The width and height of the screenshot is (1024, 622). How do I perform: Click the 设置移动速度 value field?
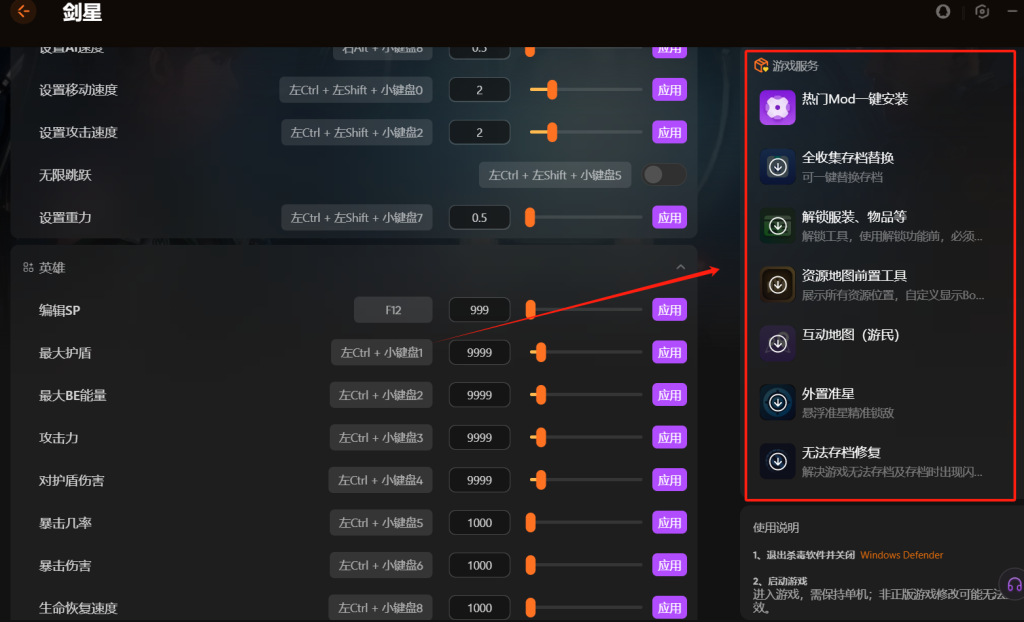point(479,90)
